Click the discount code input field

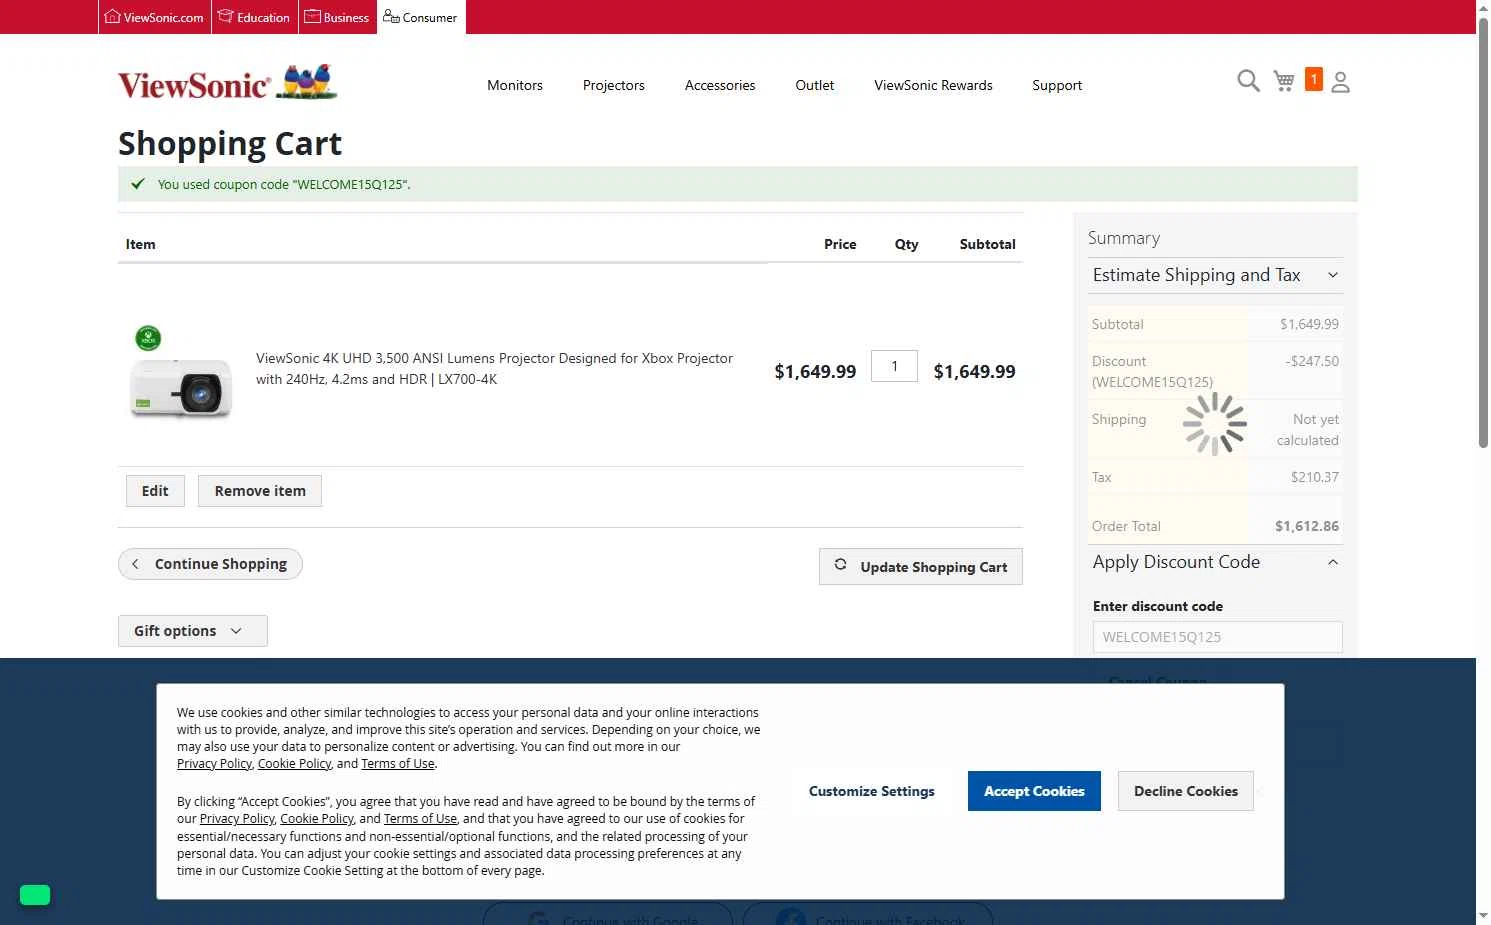1217,637
